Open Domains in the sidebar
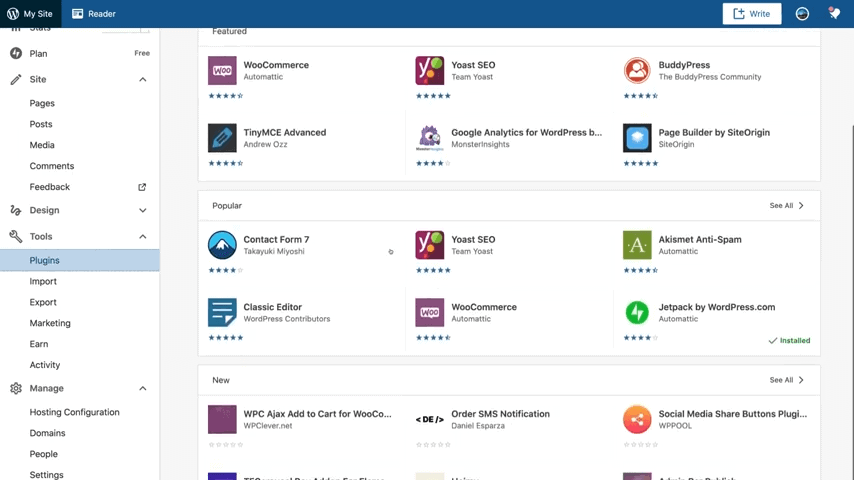The image size is (854, 480). [x=47, y=433]
